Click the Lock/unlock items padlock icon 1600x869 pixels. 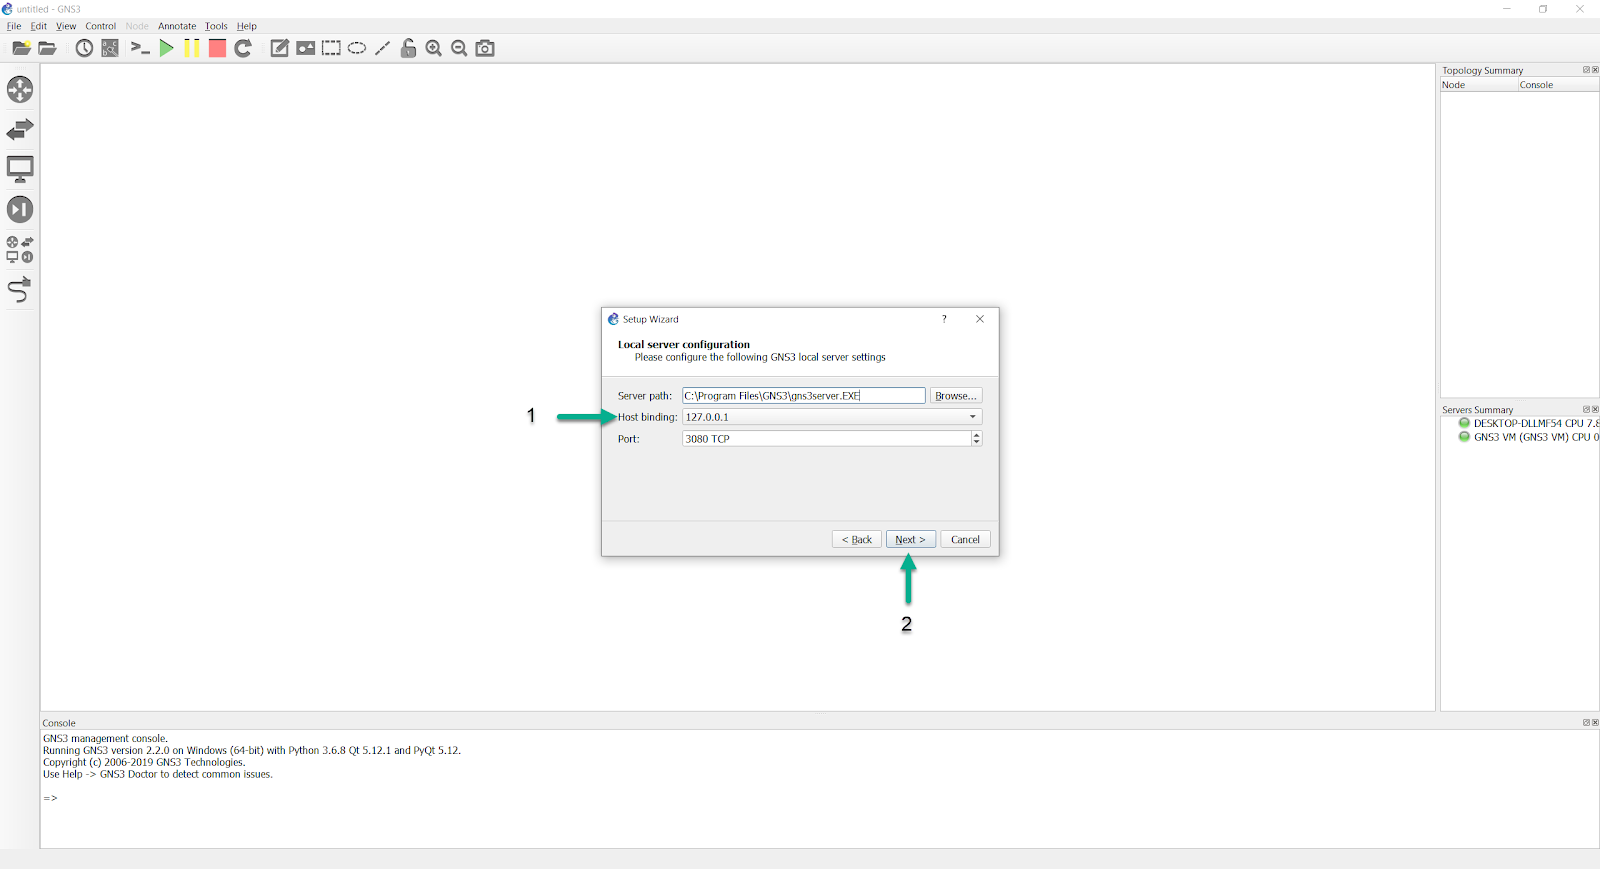pos(408,48)
